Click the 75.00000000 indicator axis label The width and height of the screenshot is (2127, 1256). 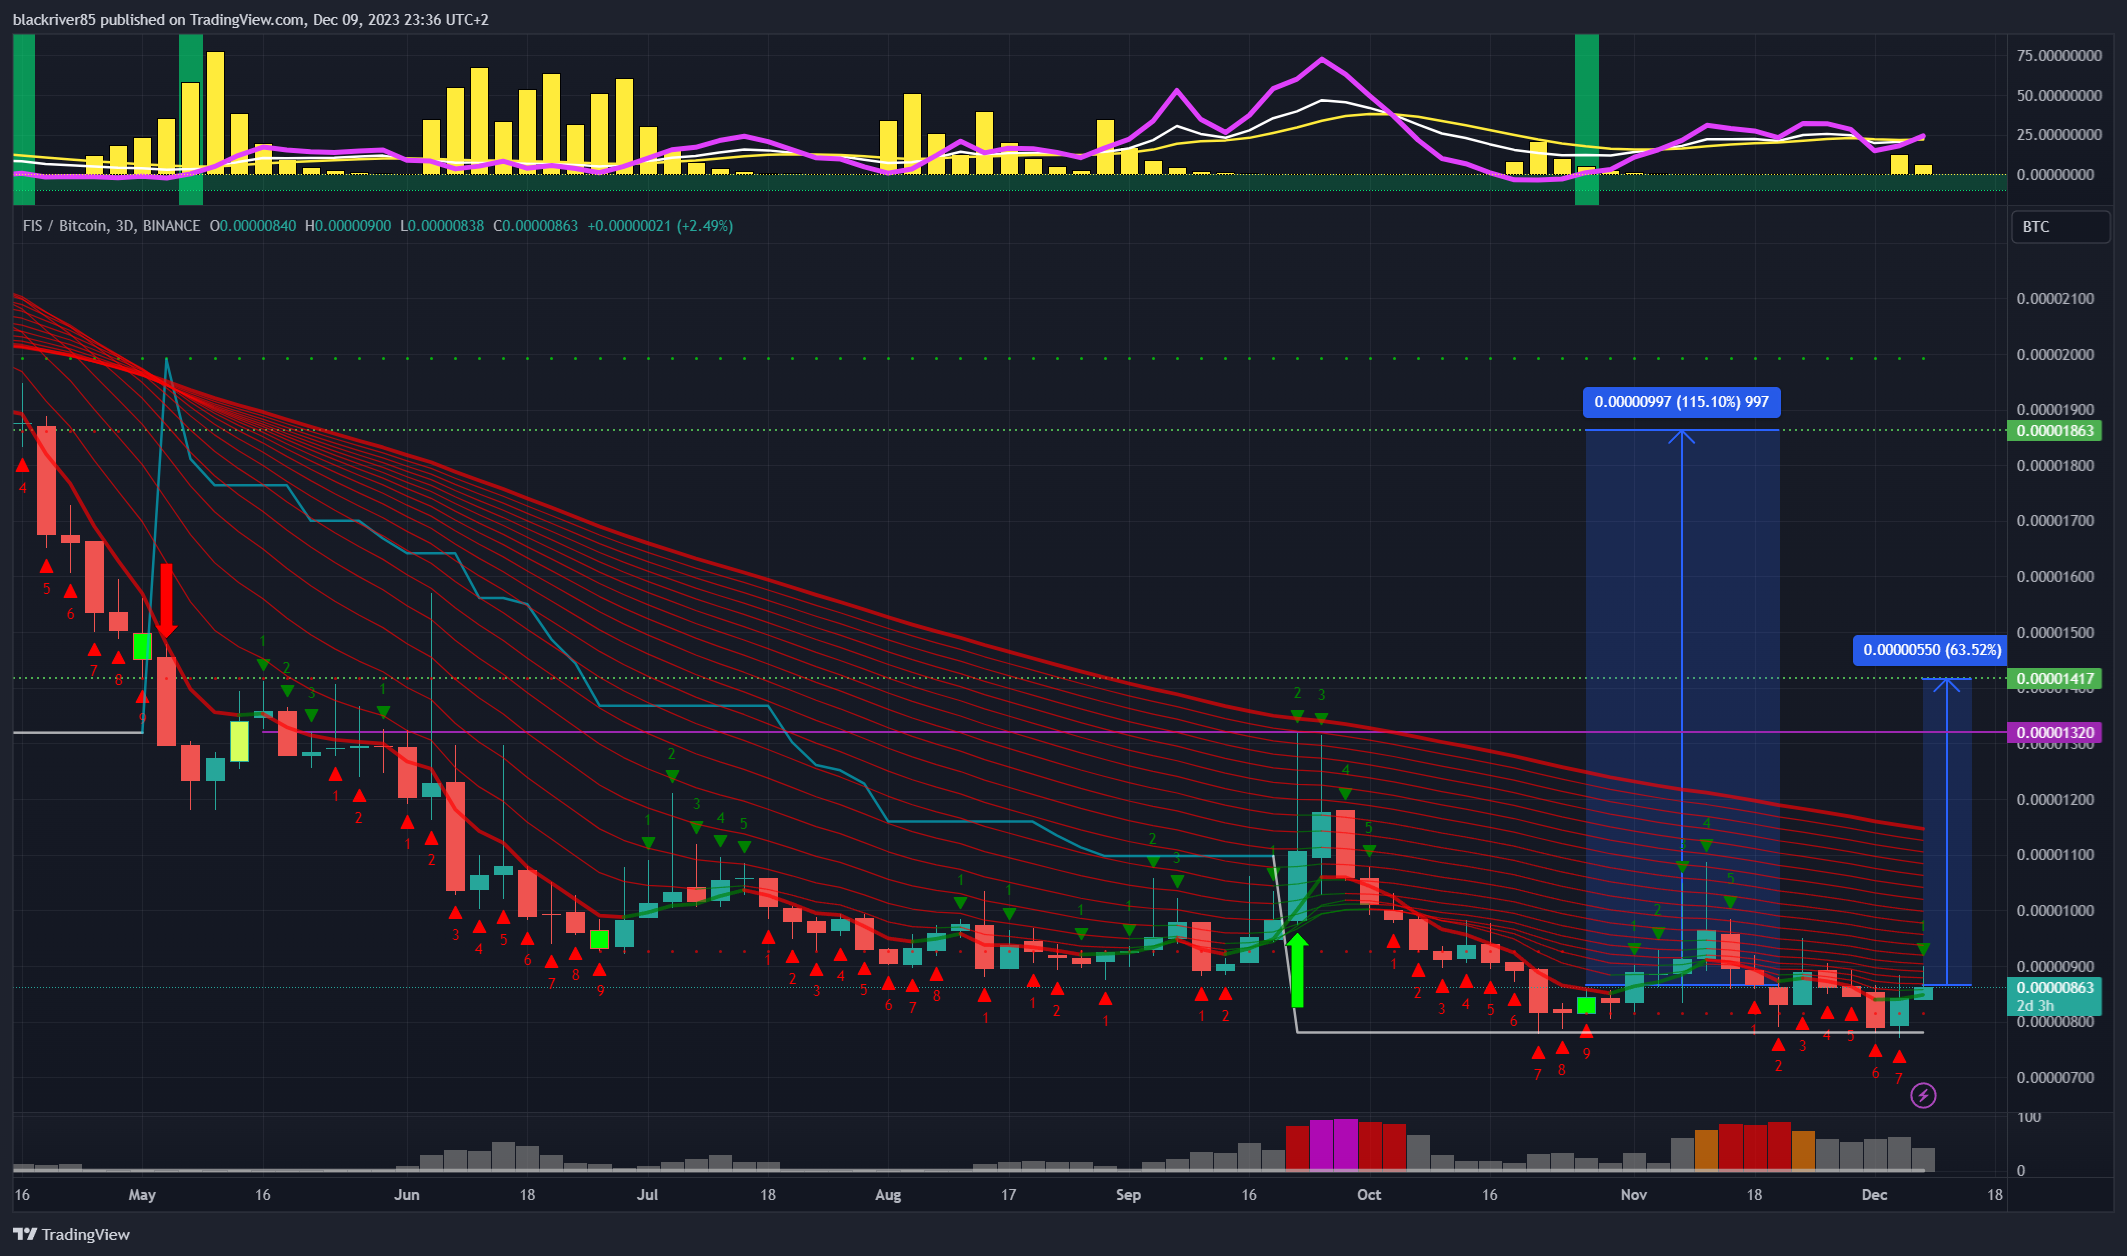[2059, 56]
